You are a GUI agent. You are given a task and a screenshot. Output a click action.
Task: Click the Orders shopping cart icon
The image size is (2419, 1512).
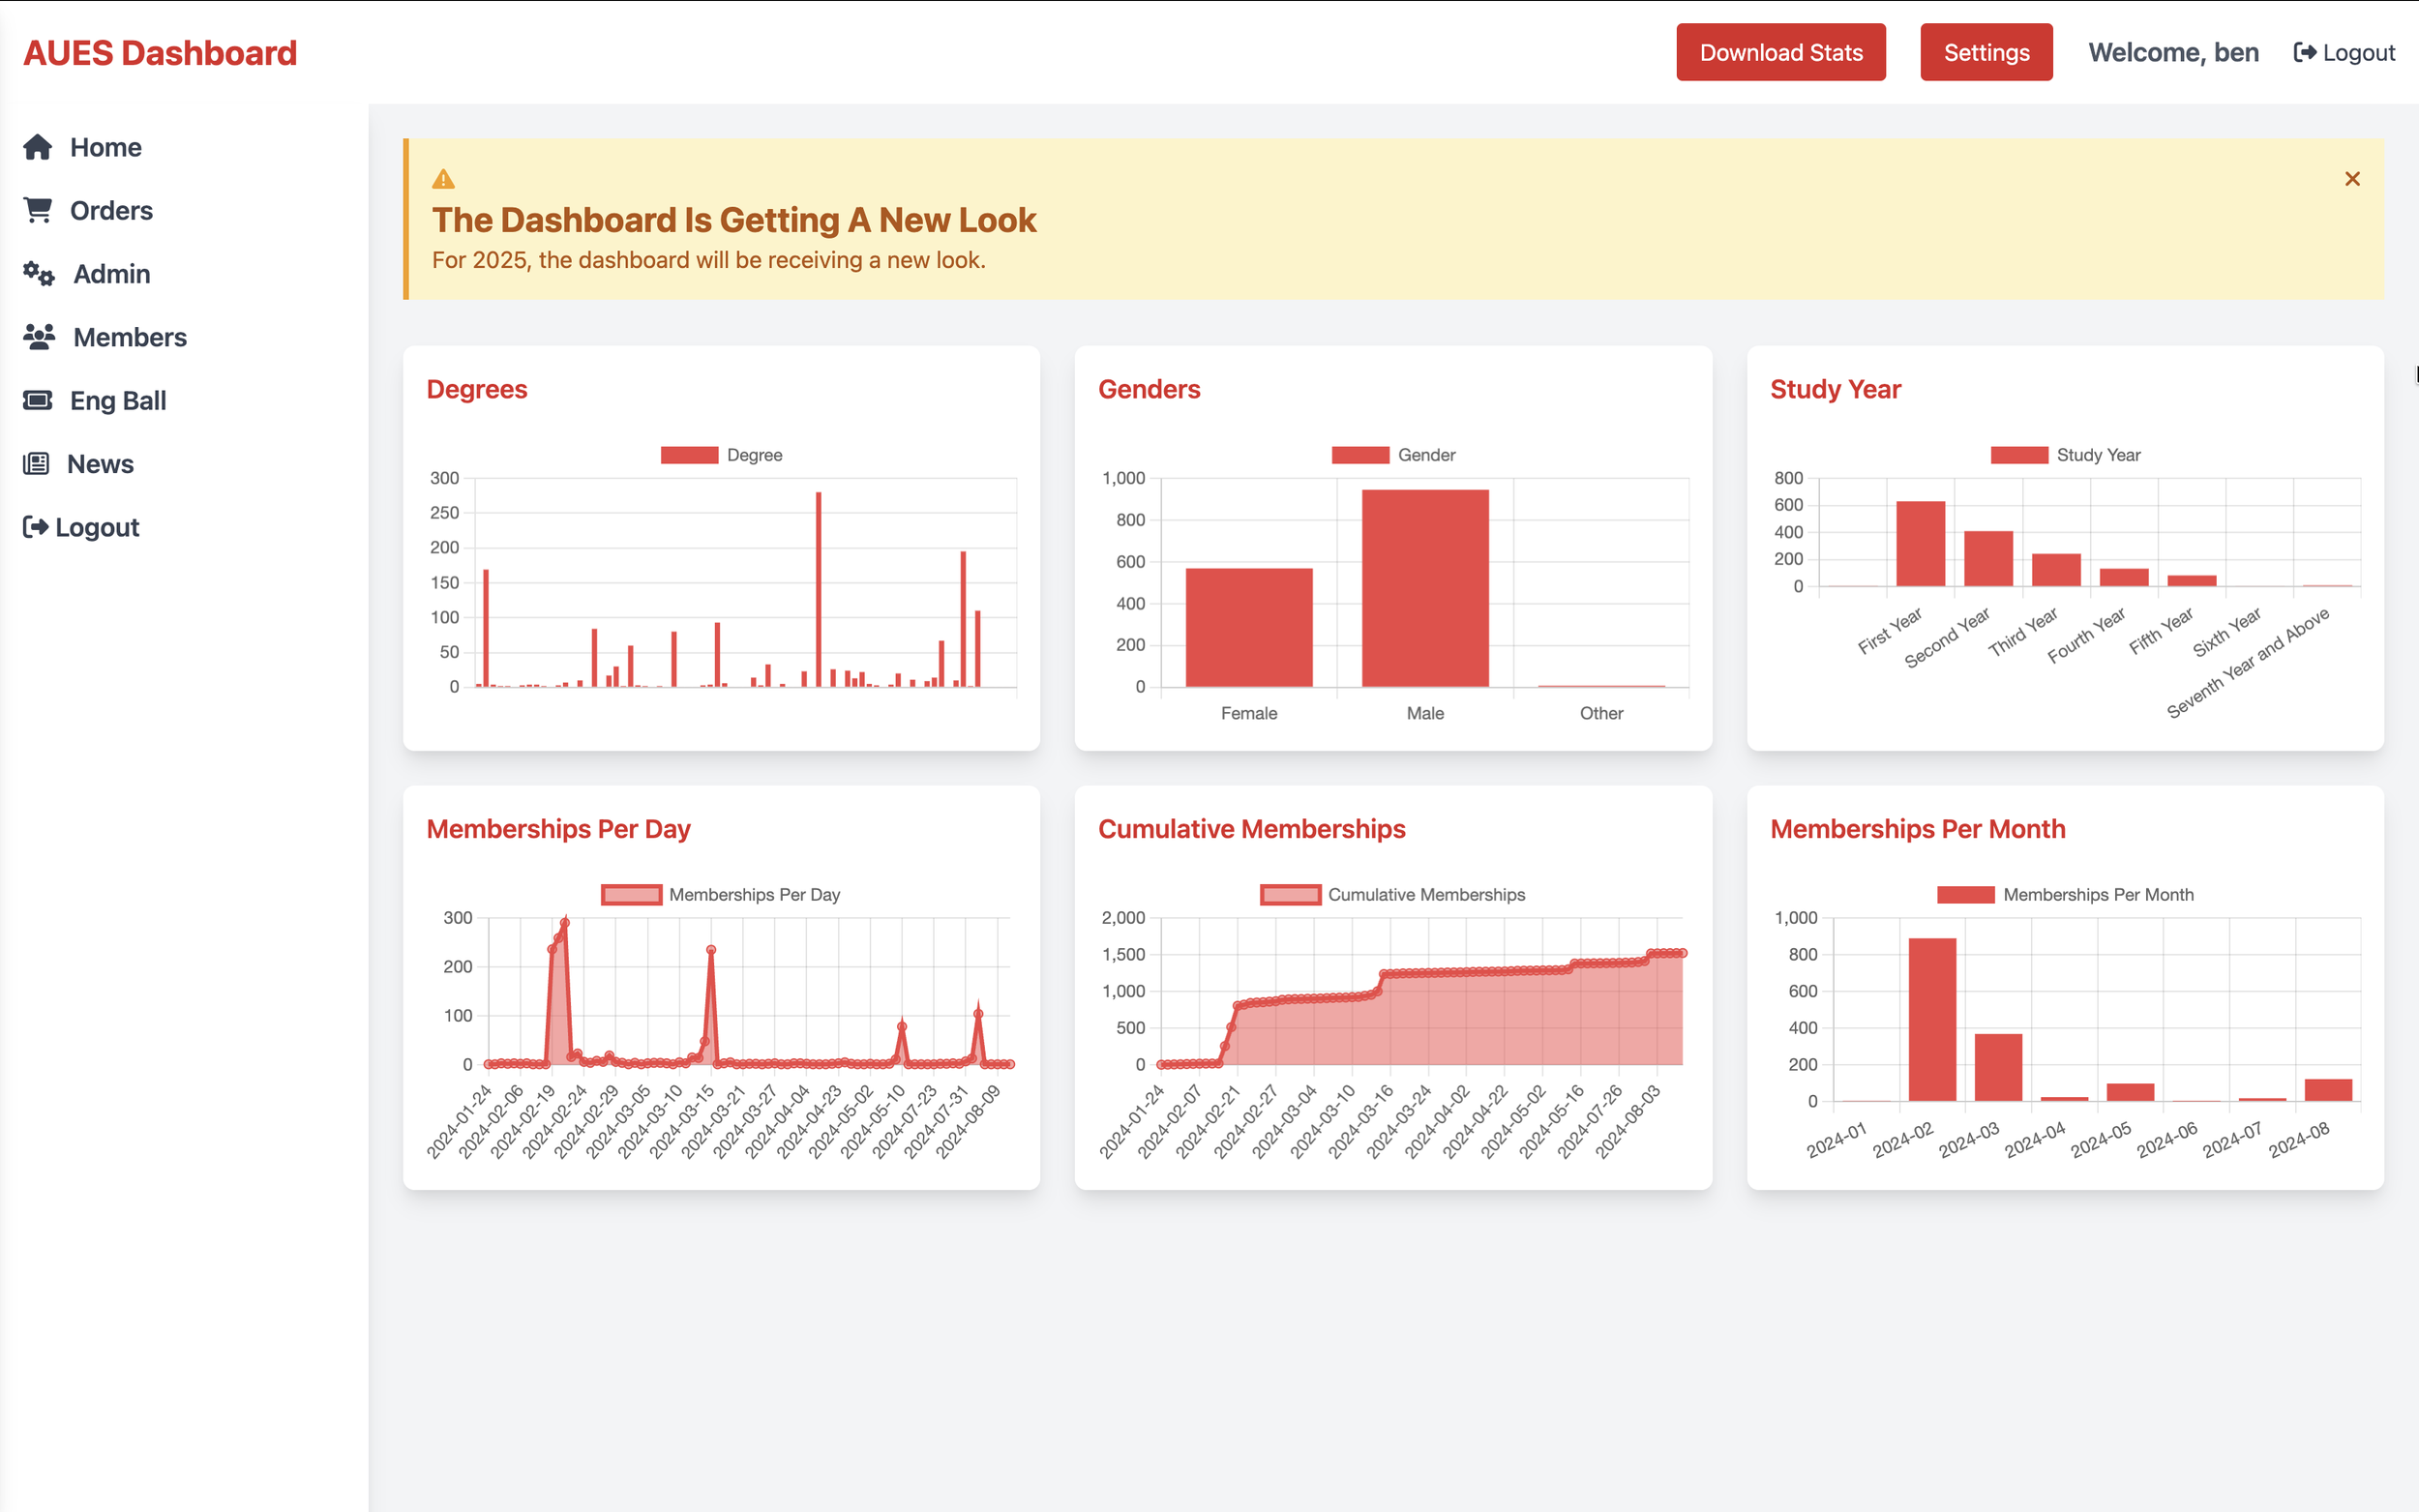[38, 210]
